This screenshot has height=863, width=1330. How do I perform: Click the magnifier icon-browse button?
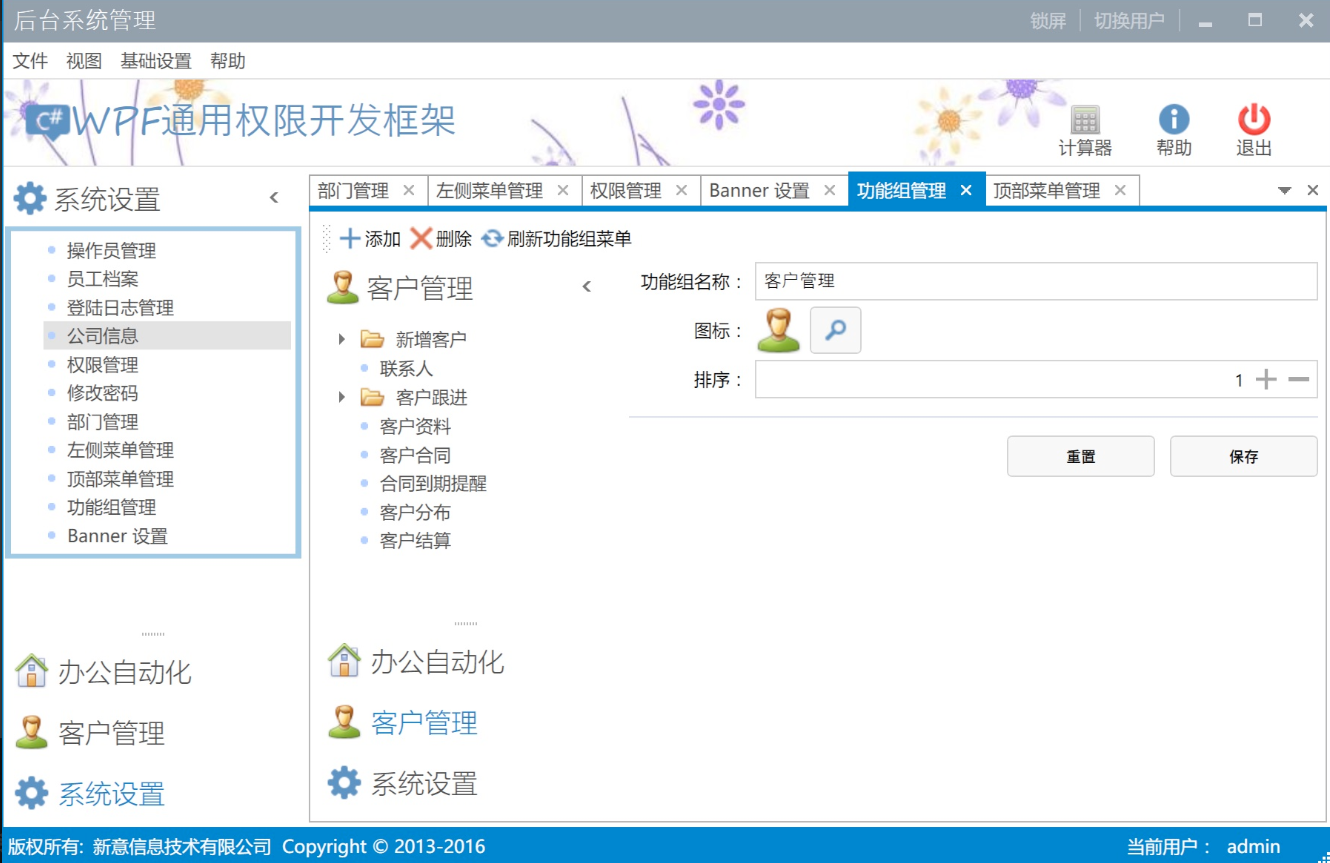pyautogui.click(x=835, y=331)
